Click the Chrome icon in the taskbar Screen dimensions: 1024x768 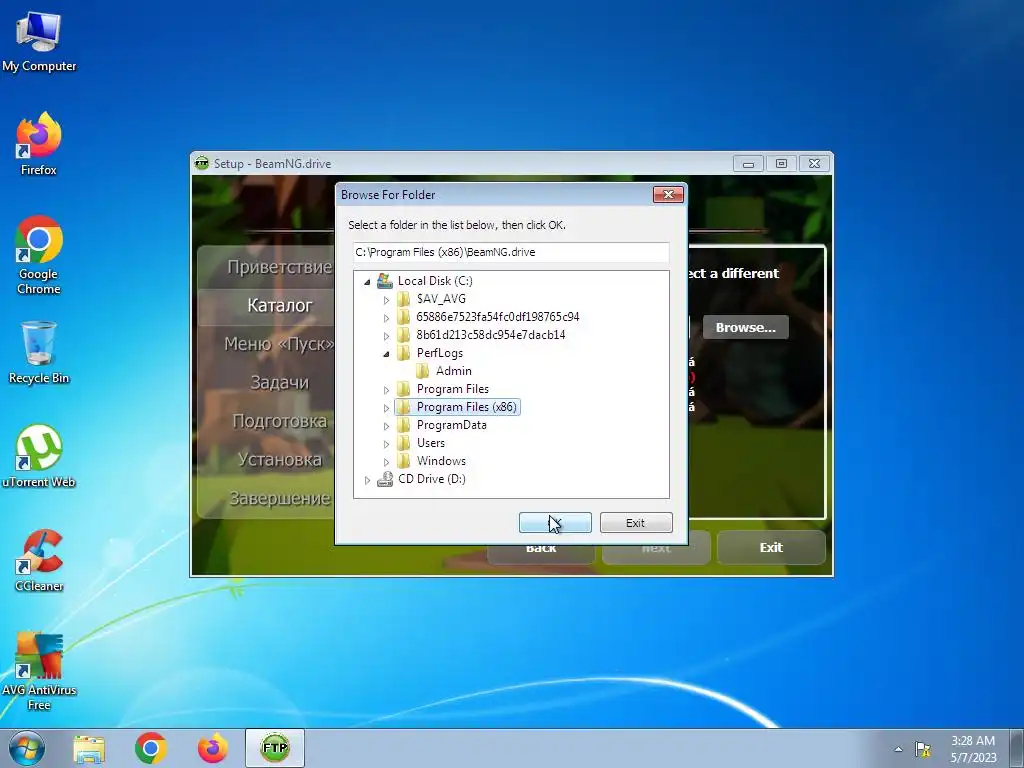tap(151, 748)
